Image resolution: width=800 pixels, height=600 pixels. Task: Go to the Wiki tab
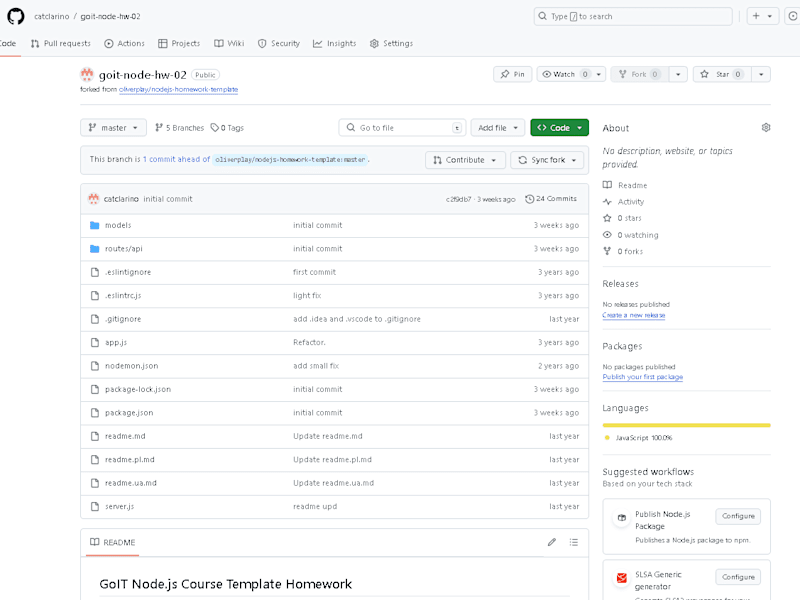coord(229,43)
